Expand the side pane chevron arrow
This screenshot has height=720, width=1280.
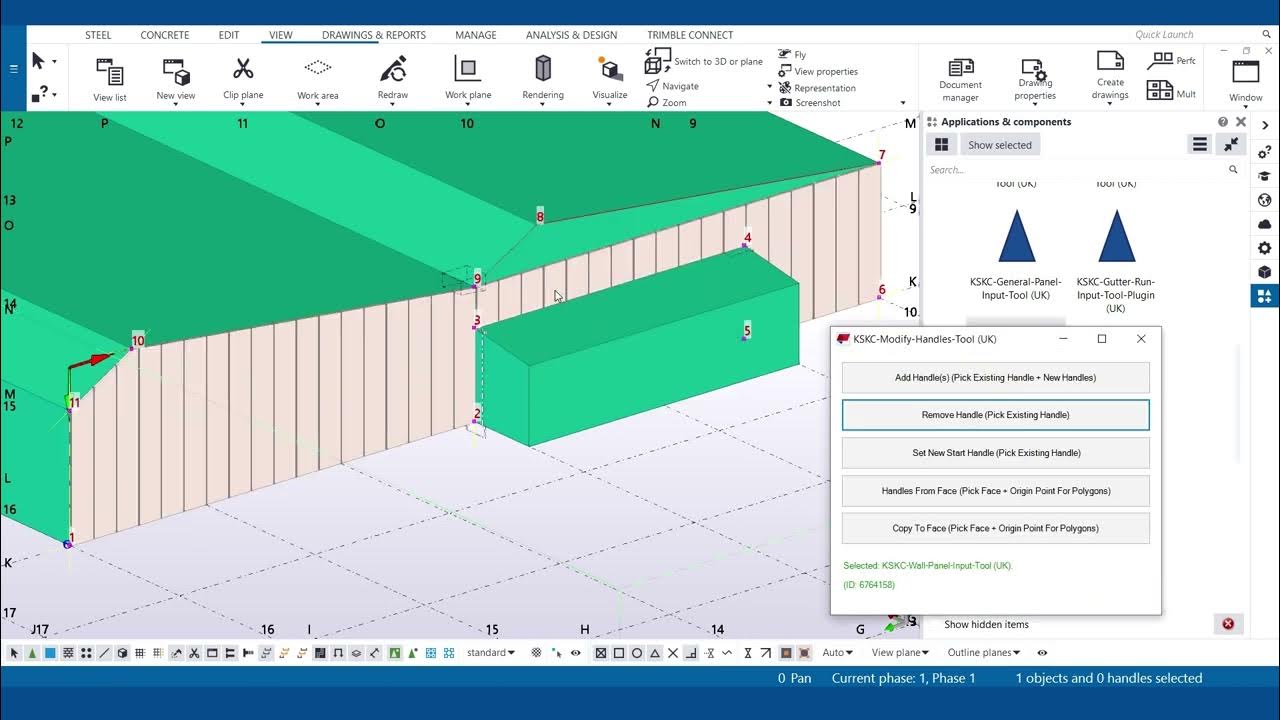click(1265, 124)
